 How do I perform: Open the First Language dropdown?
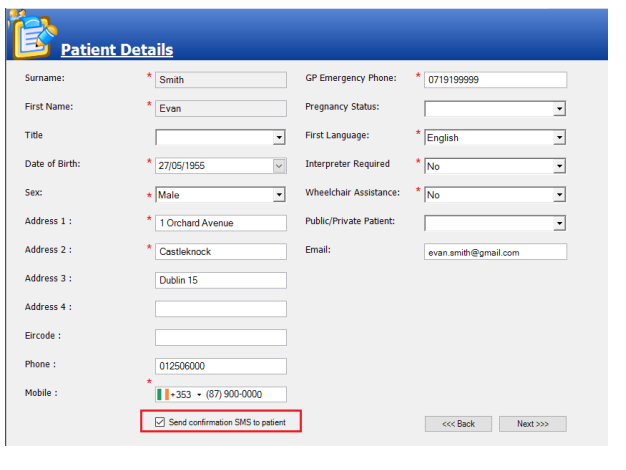point(559,138)
